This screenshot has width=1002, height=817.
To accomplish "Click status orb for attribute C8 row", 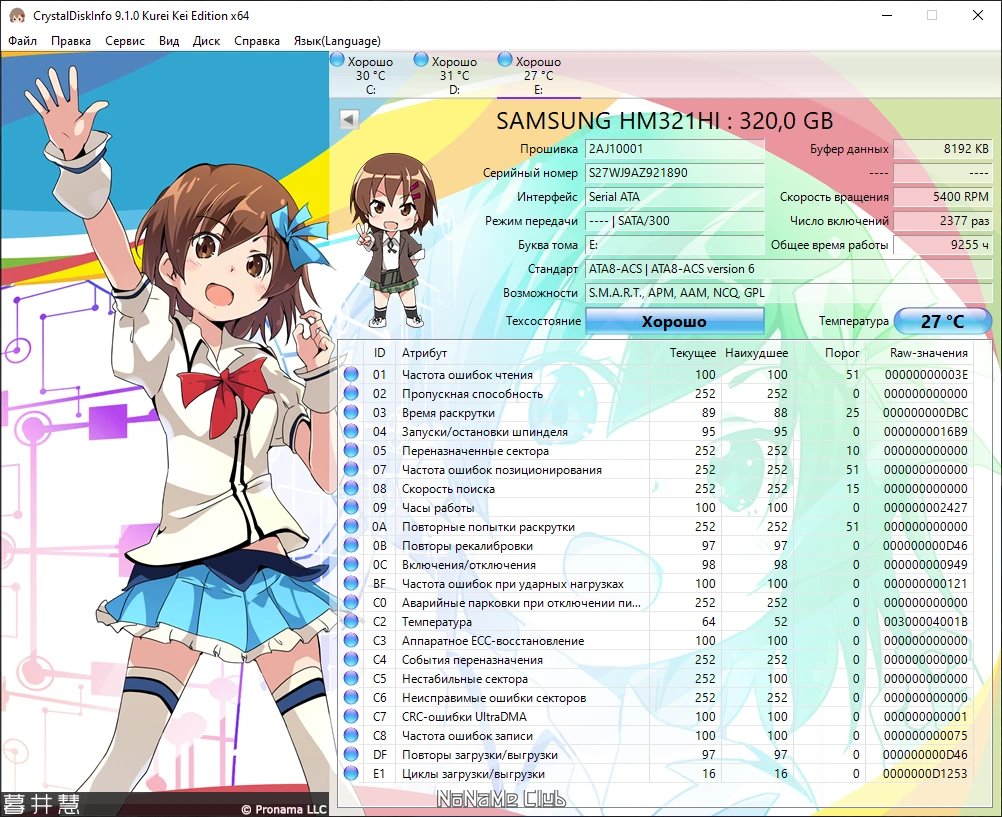I will click(351, 735).
